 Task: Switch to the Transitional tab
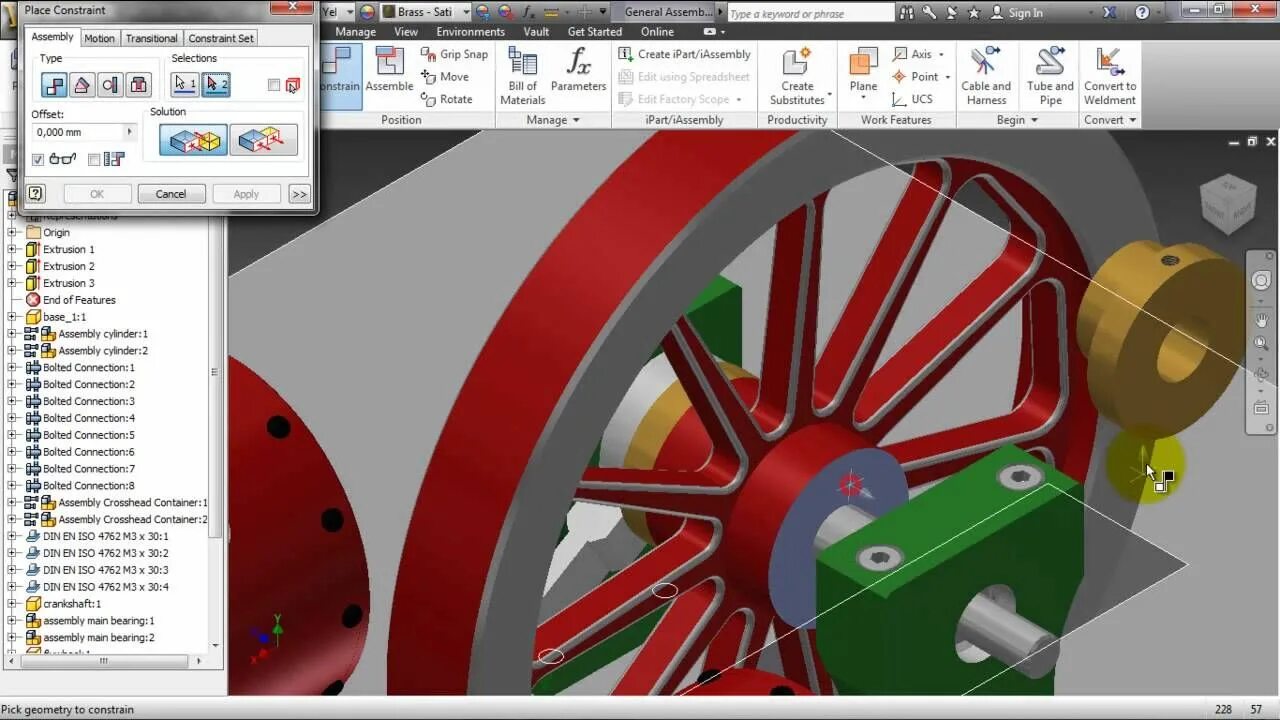151,38
